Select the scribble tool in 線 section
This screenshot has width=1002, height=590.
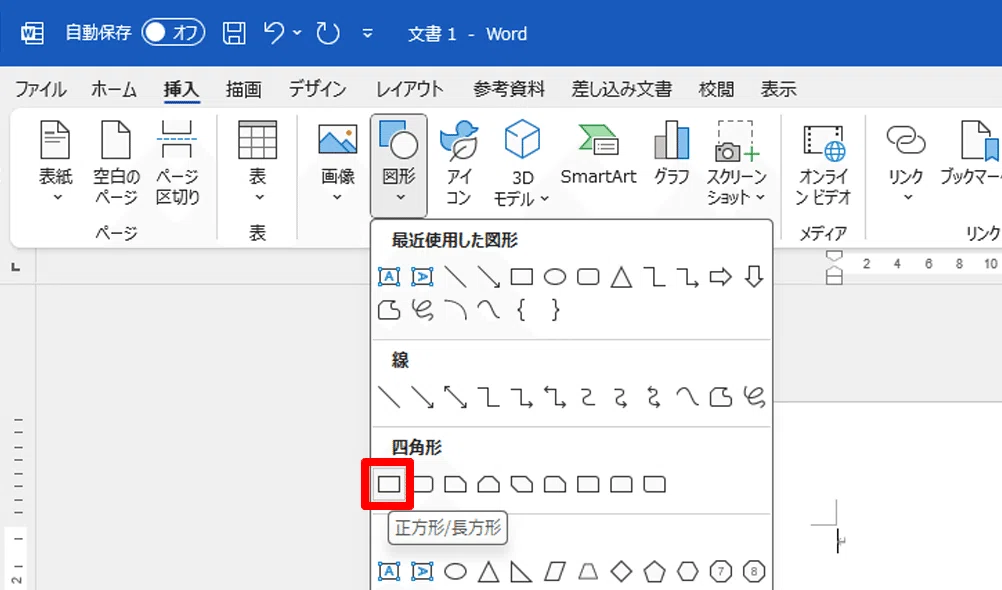pos(754,397)
